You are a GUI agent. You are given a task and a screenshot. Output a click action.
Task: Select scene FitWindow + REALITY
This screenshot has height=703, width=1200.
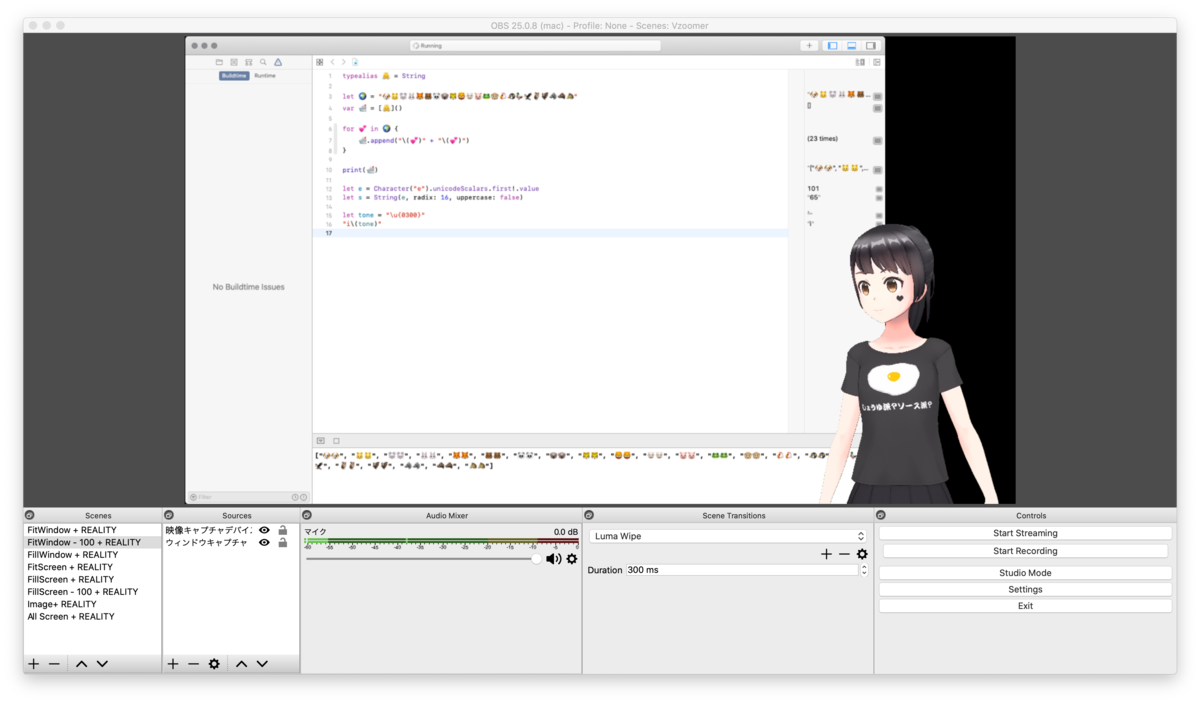tap(92, 530)
